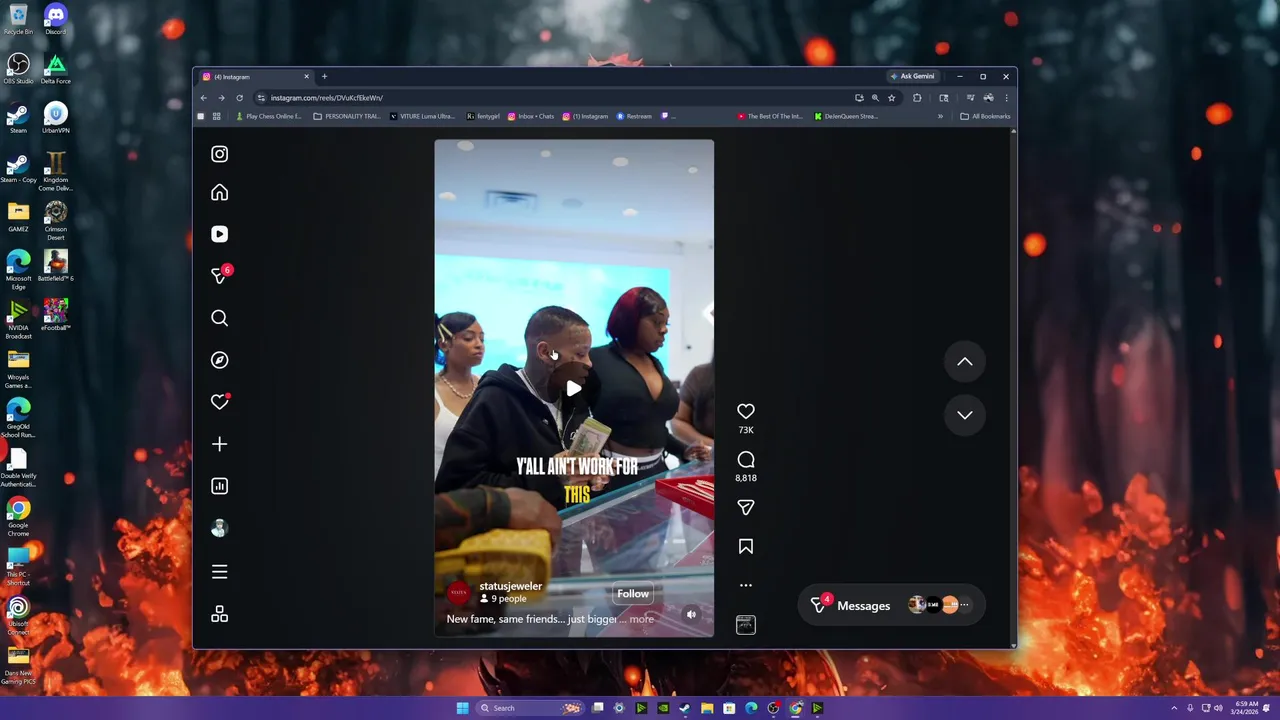This screenshot has width=1280, height=720.
Task: Open Reels from the Instagram sidebar
Action: coord(220,234)
